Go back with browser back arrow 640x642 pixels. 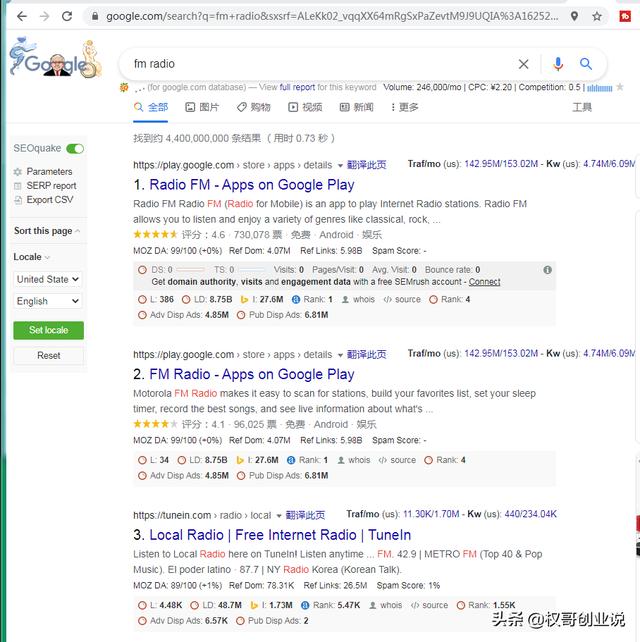(x=22, y=16)
